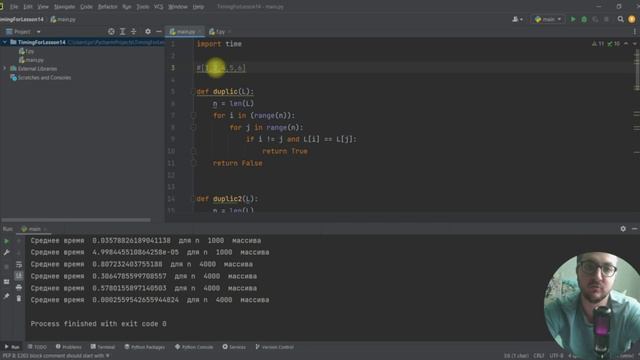The height and width of the screenshot is (360, 640).
Task: Click the wrench icon in Run panel
Action: pos(6,253)
